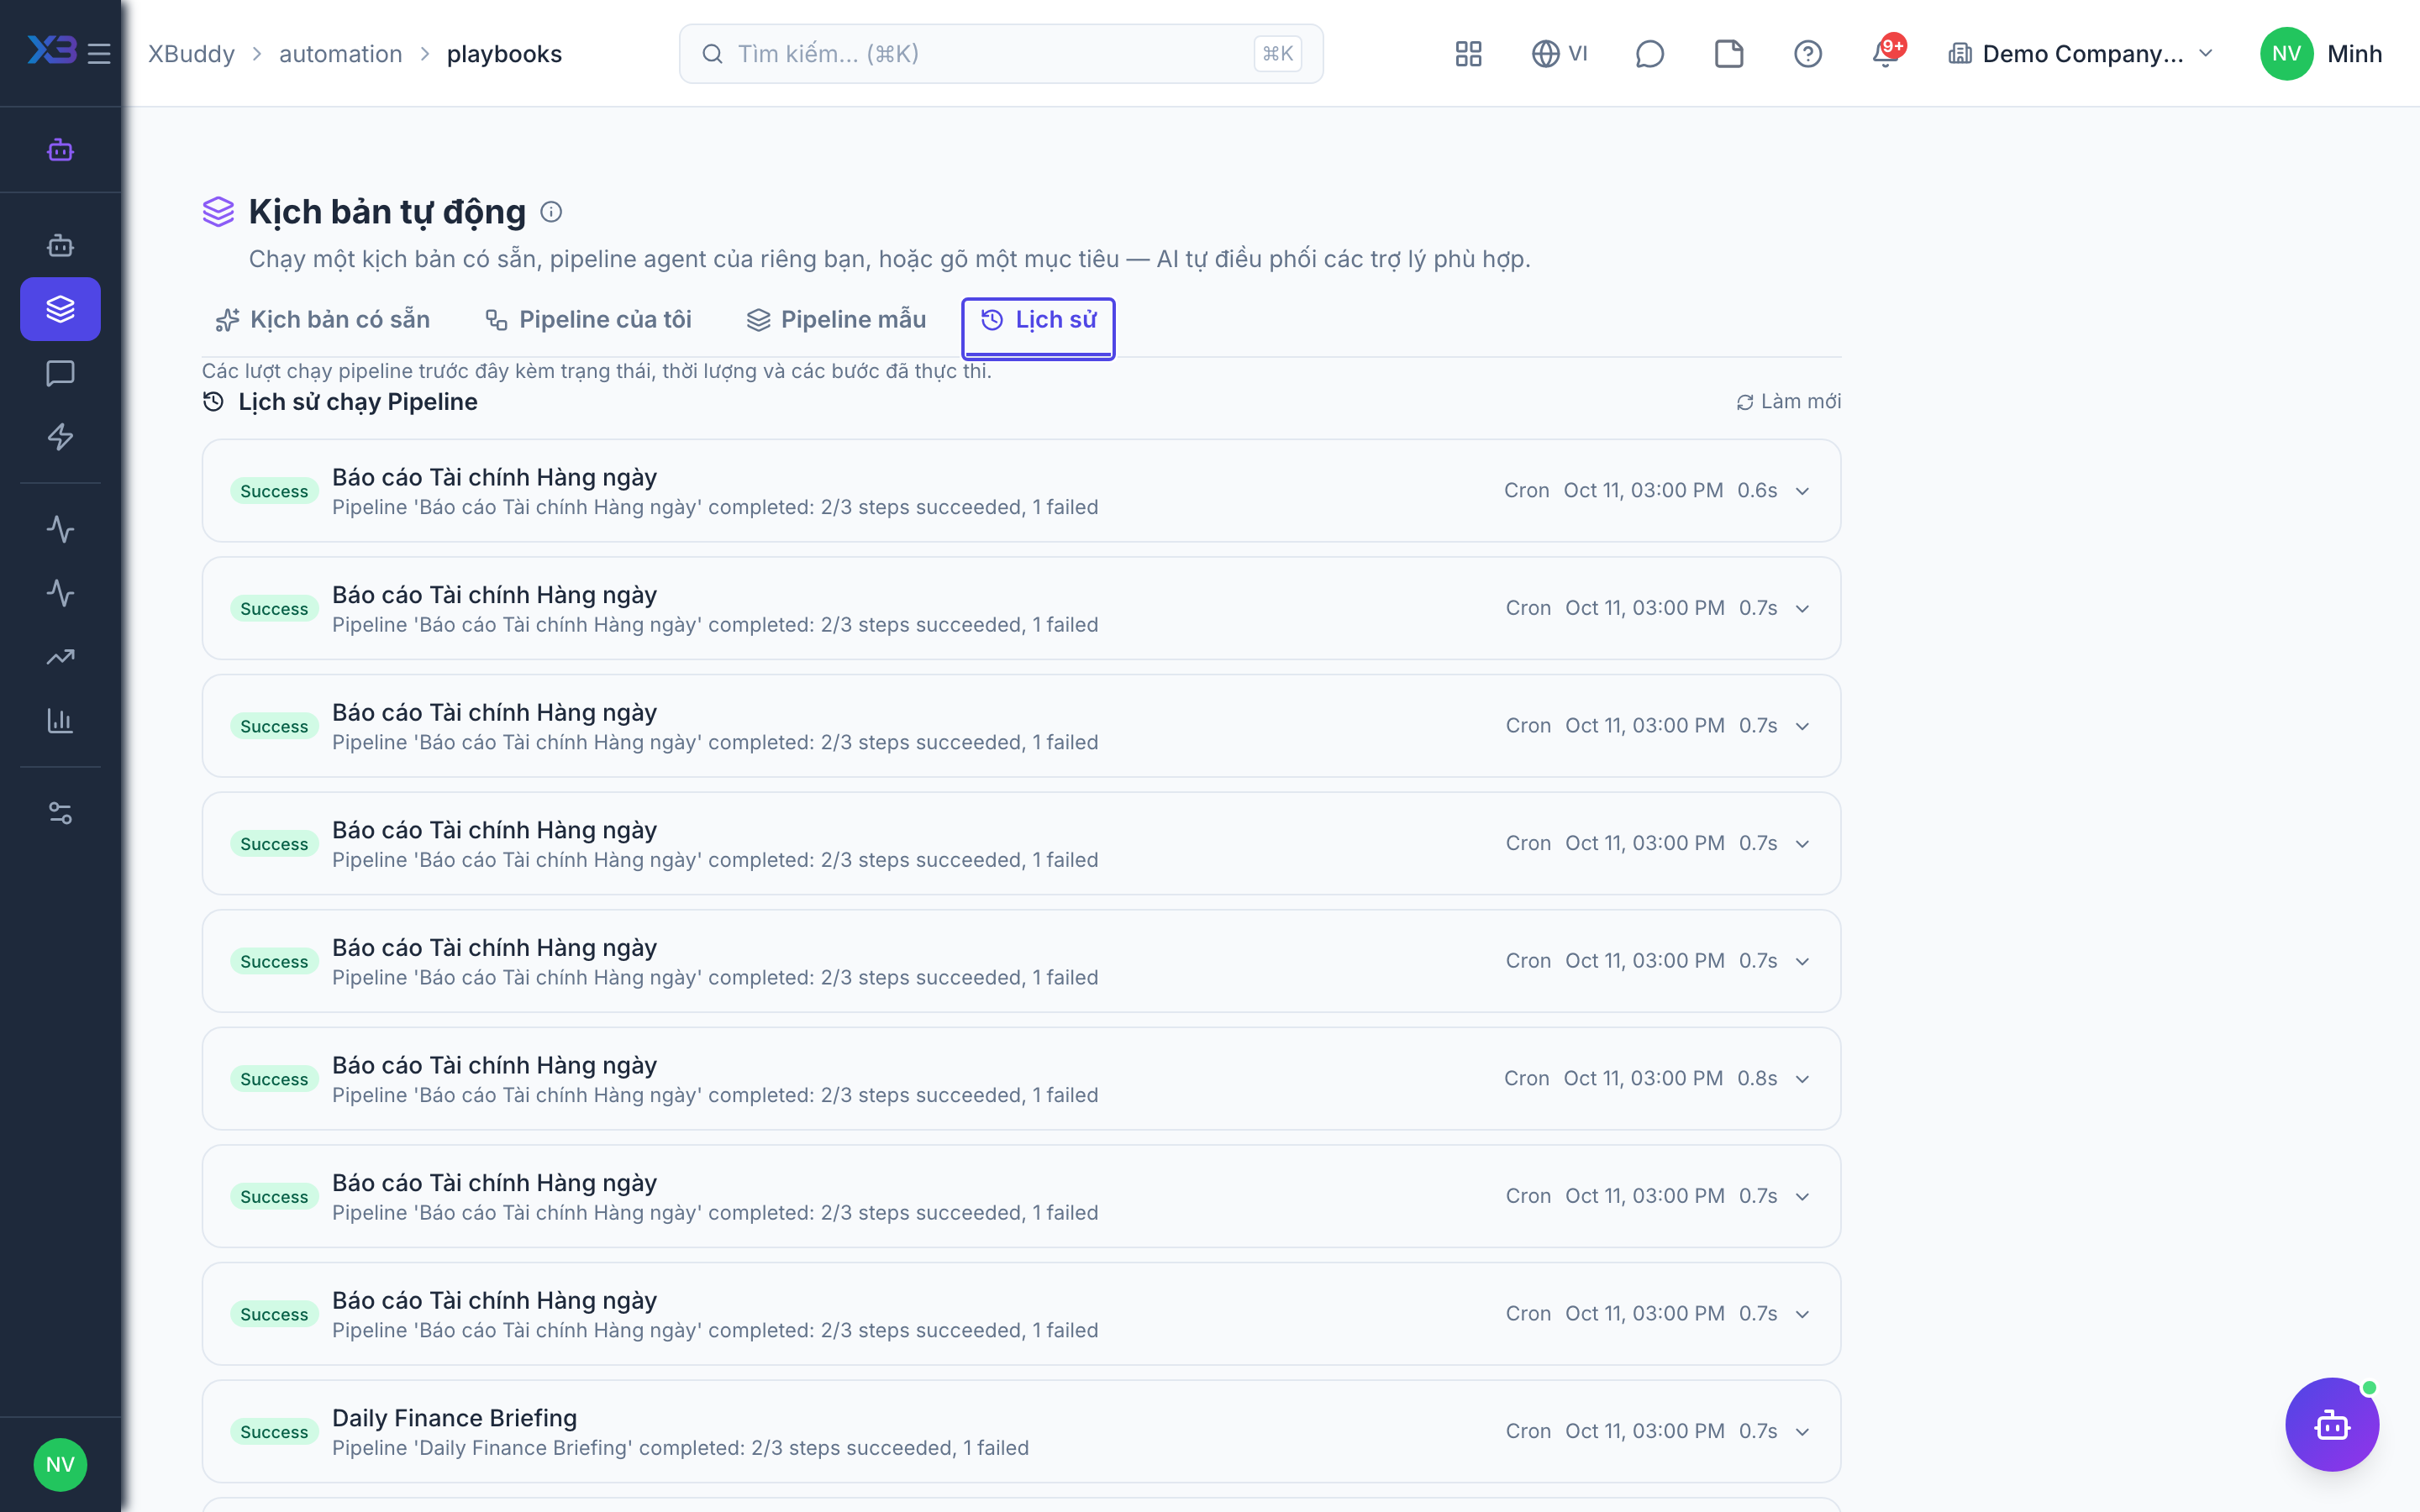Click the Lịch sử chạy Pipeline heading

[357, 402]
